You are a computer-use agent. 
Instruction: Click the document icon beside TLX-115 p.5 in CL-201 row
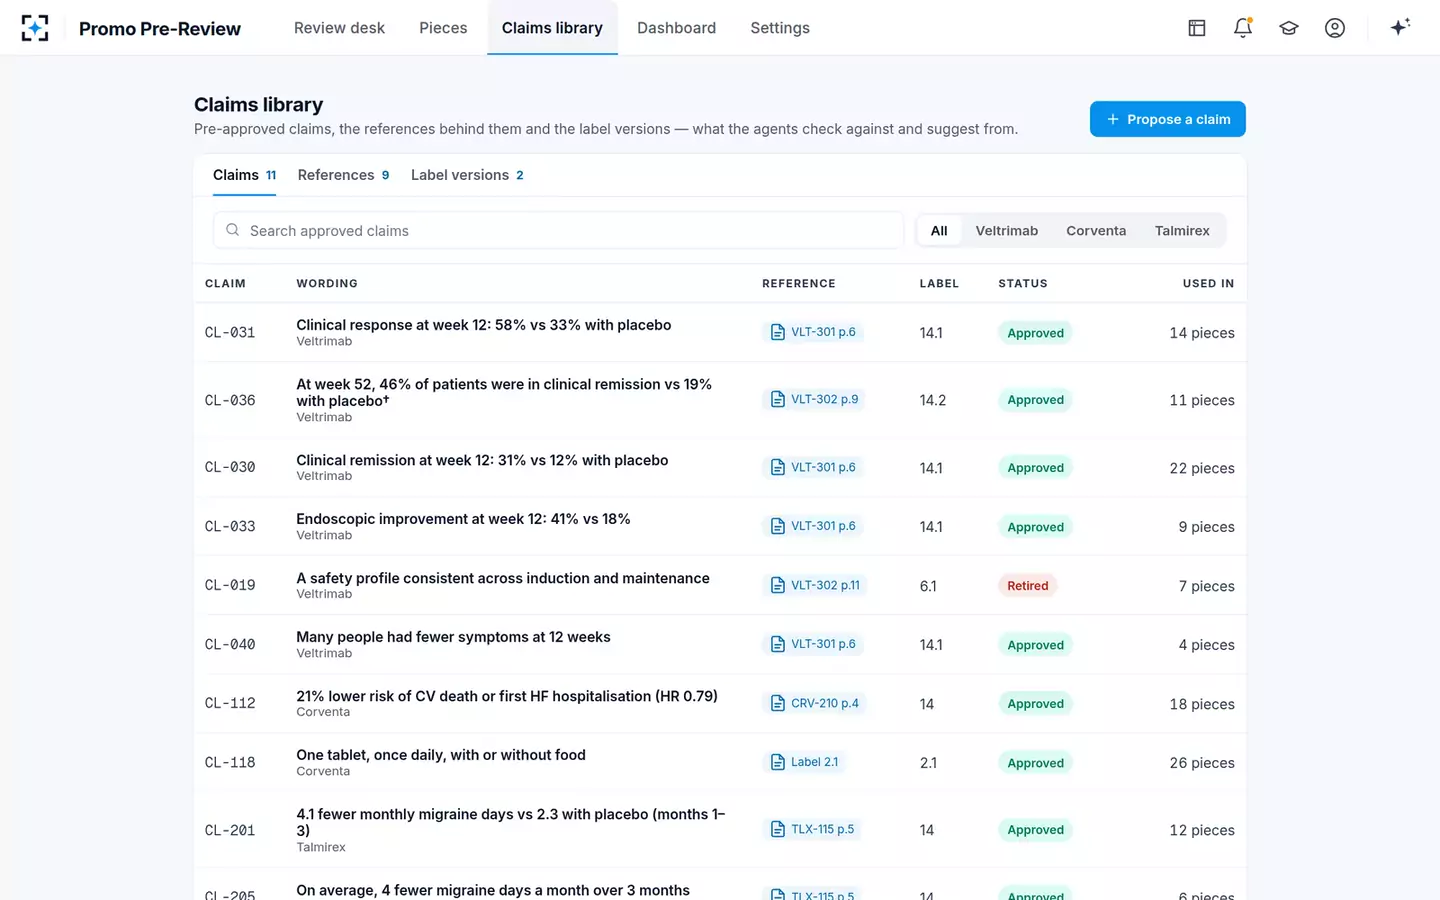pos(778,829)
